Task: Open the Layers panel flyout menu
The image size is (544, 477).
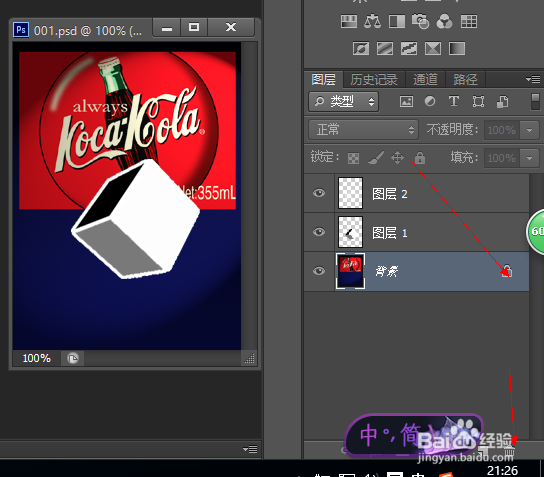Action: coord(533,79)
